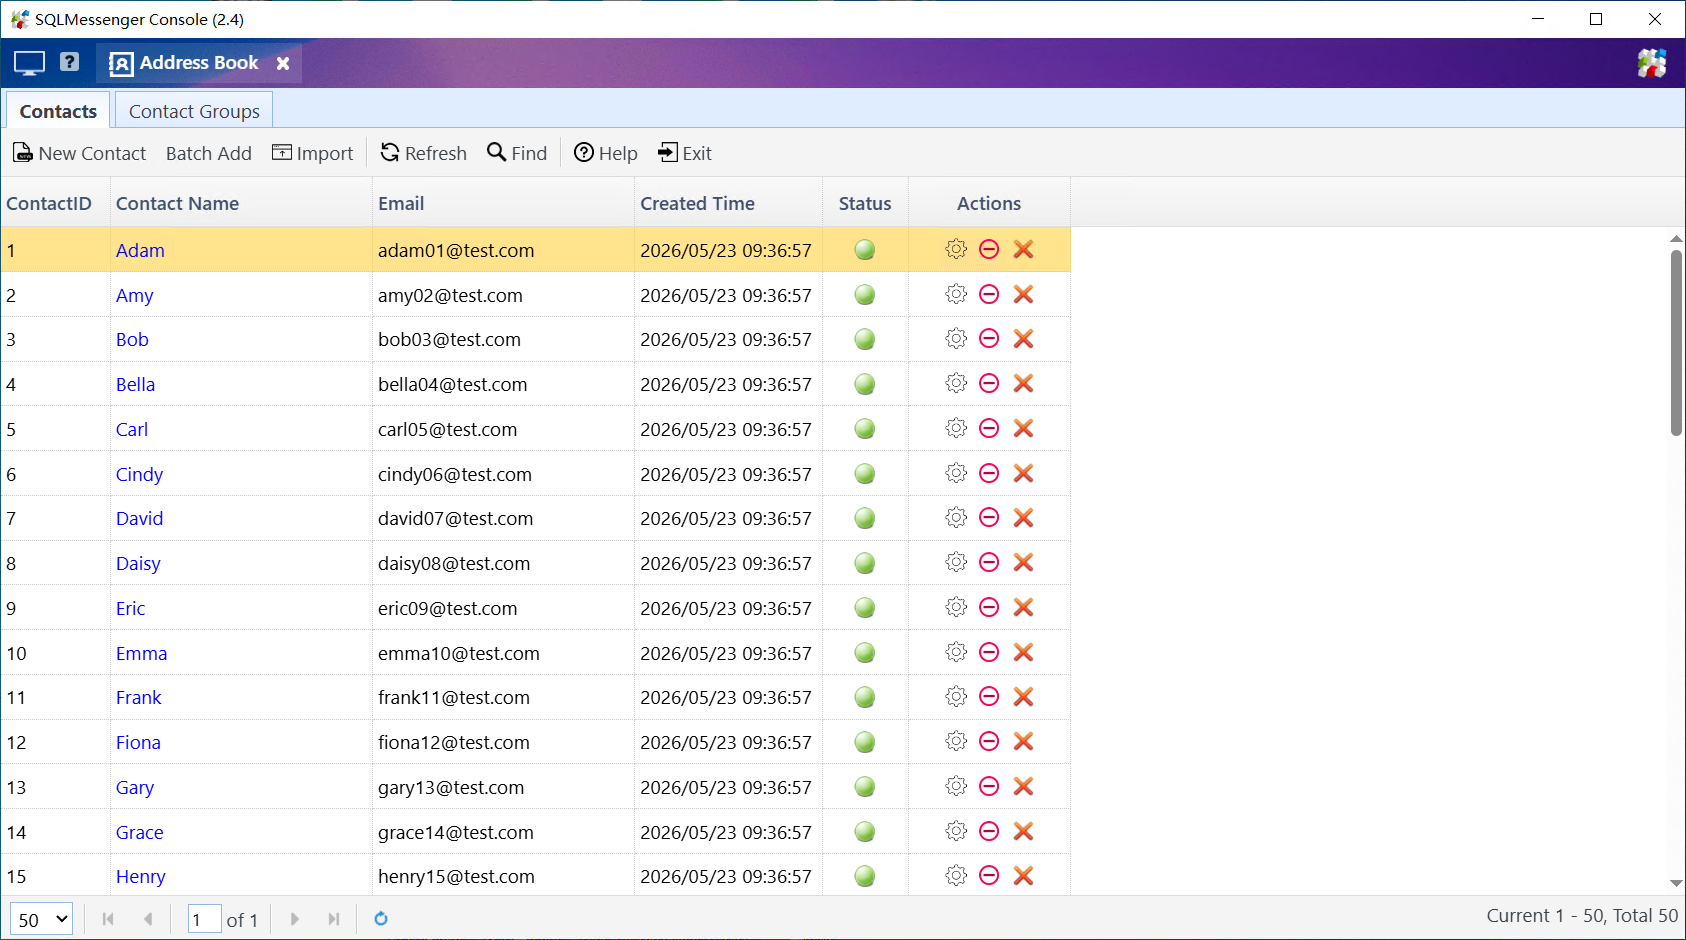Click the Email column header
1686x940 pixels.
coord(503,203)
